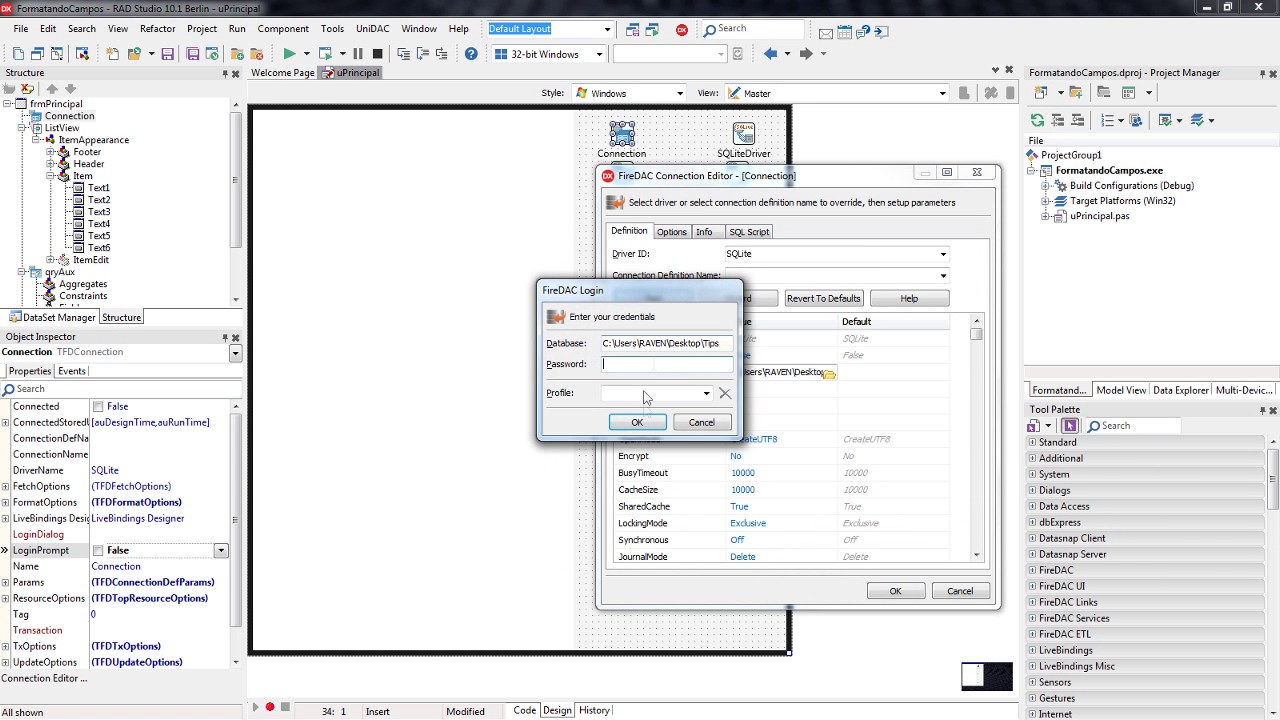Image resolution: width=1280 pixels, height=720 pixels.
Task: Open the UniDAC menu
Action: (373, 29)
